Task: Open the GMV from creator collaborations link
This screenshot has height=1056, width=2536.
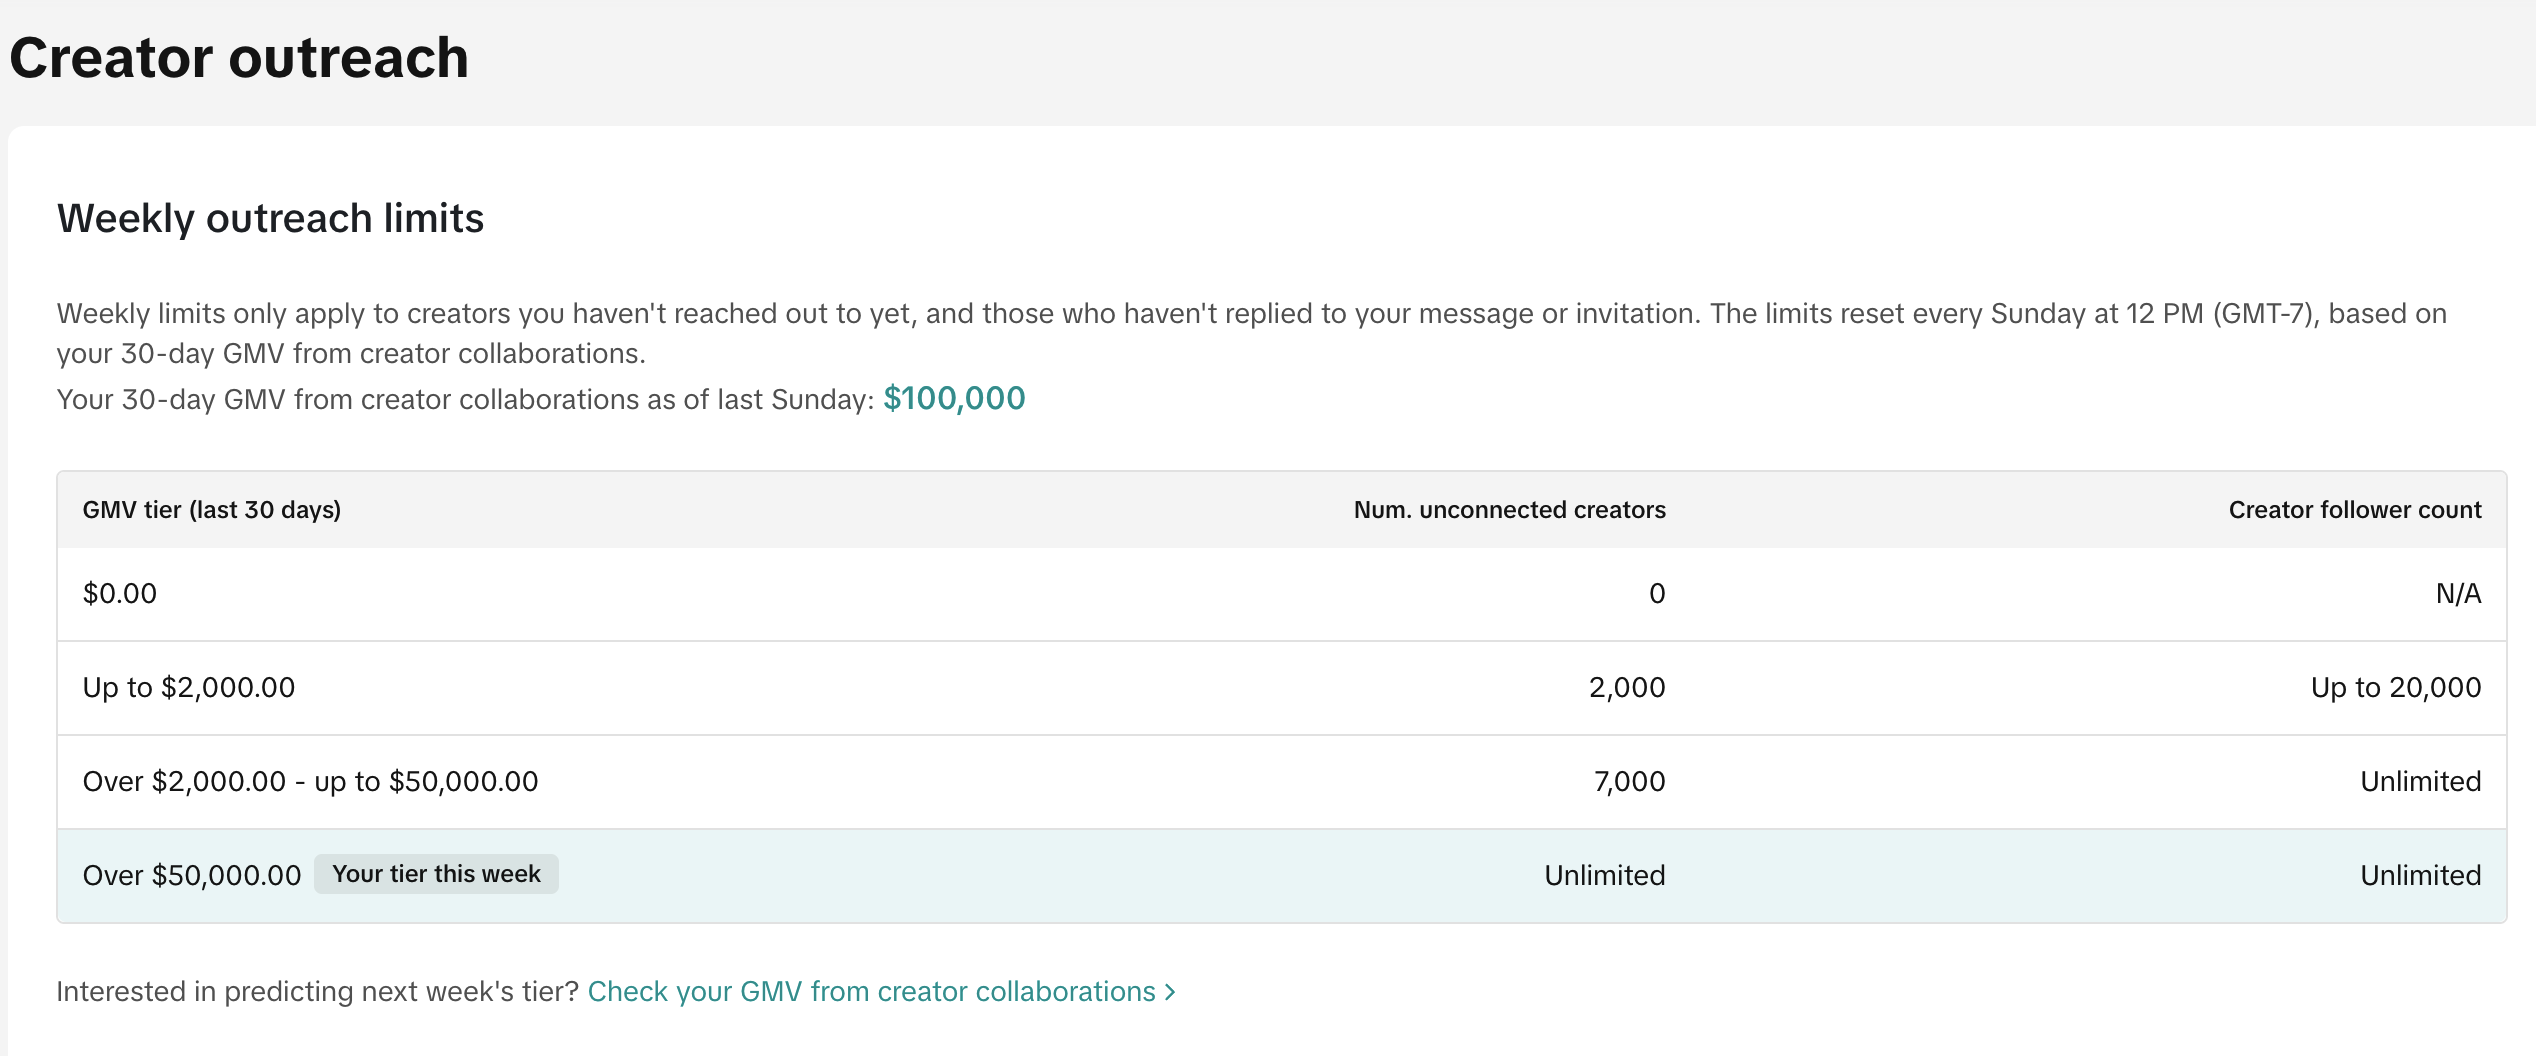Action: pos(880,991)
